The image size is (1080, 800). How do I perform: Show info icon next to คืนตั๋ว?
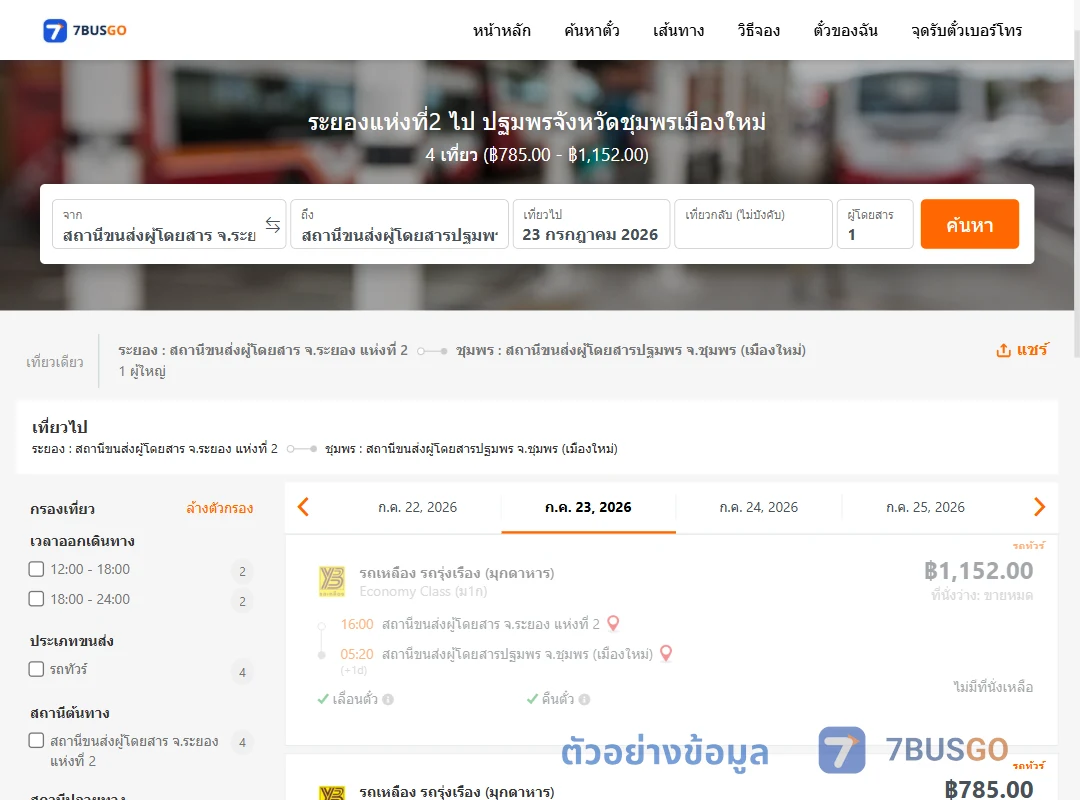click(585, 699)
